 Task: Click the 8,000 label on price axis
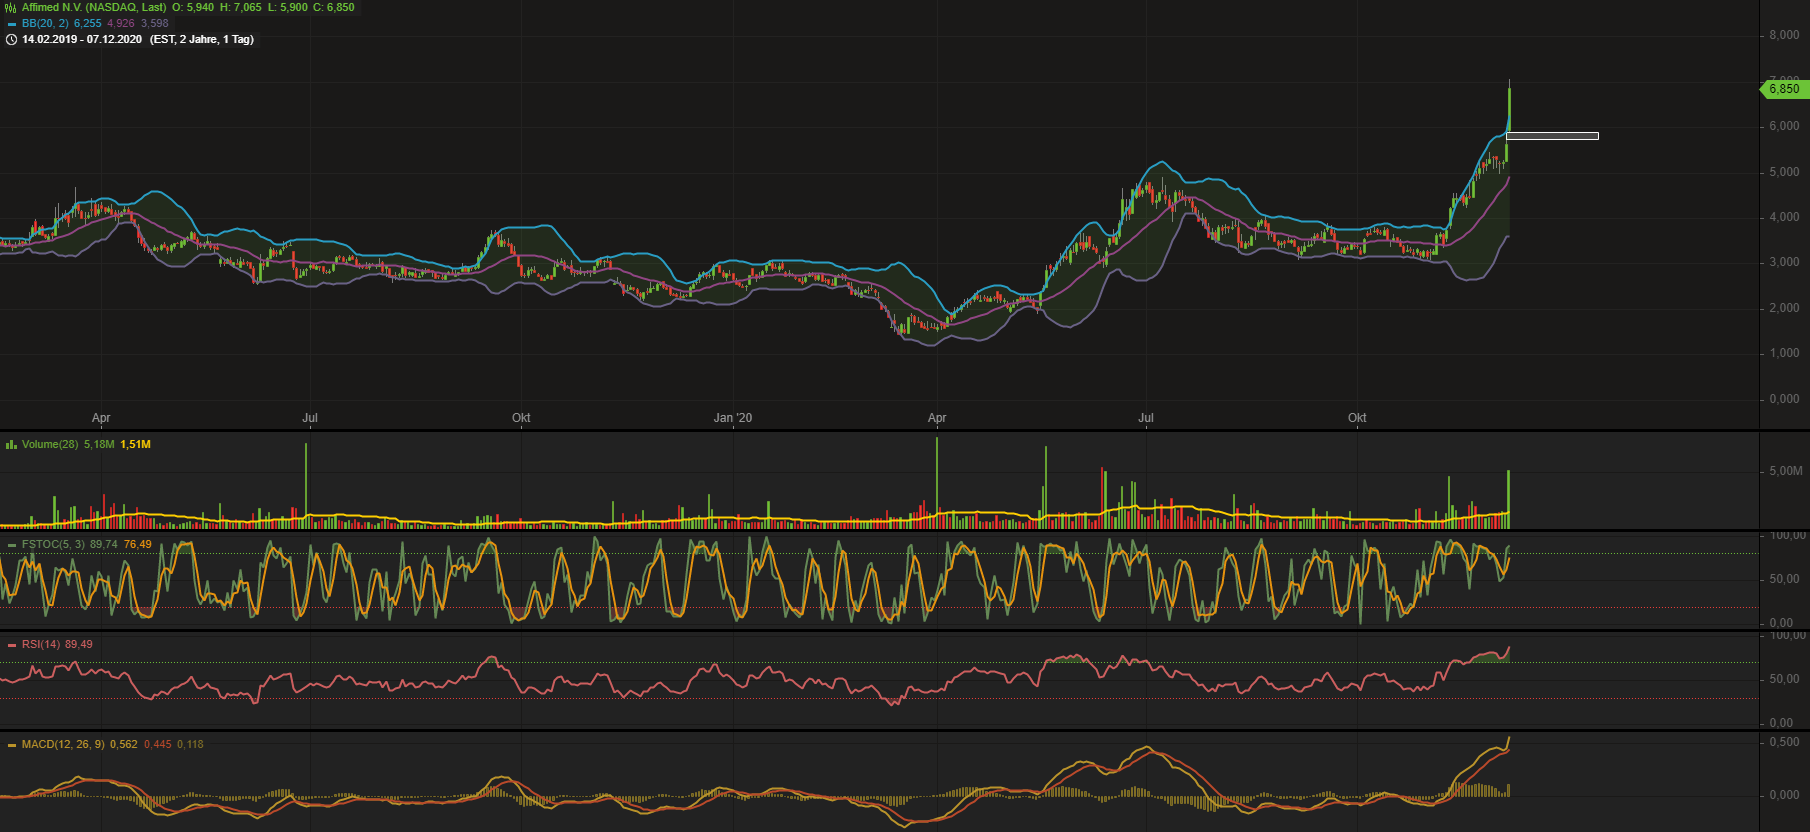point(1784,35)
